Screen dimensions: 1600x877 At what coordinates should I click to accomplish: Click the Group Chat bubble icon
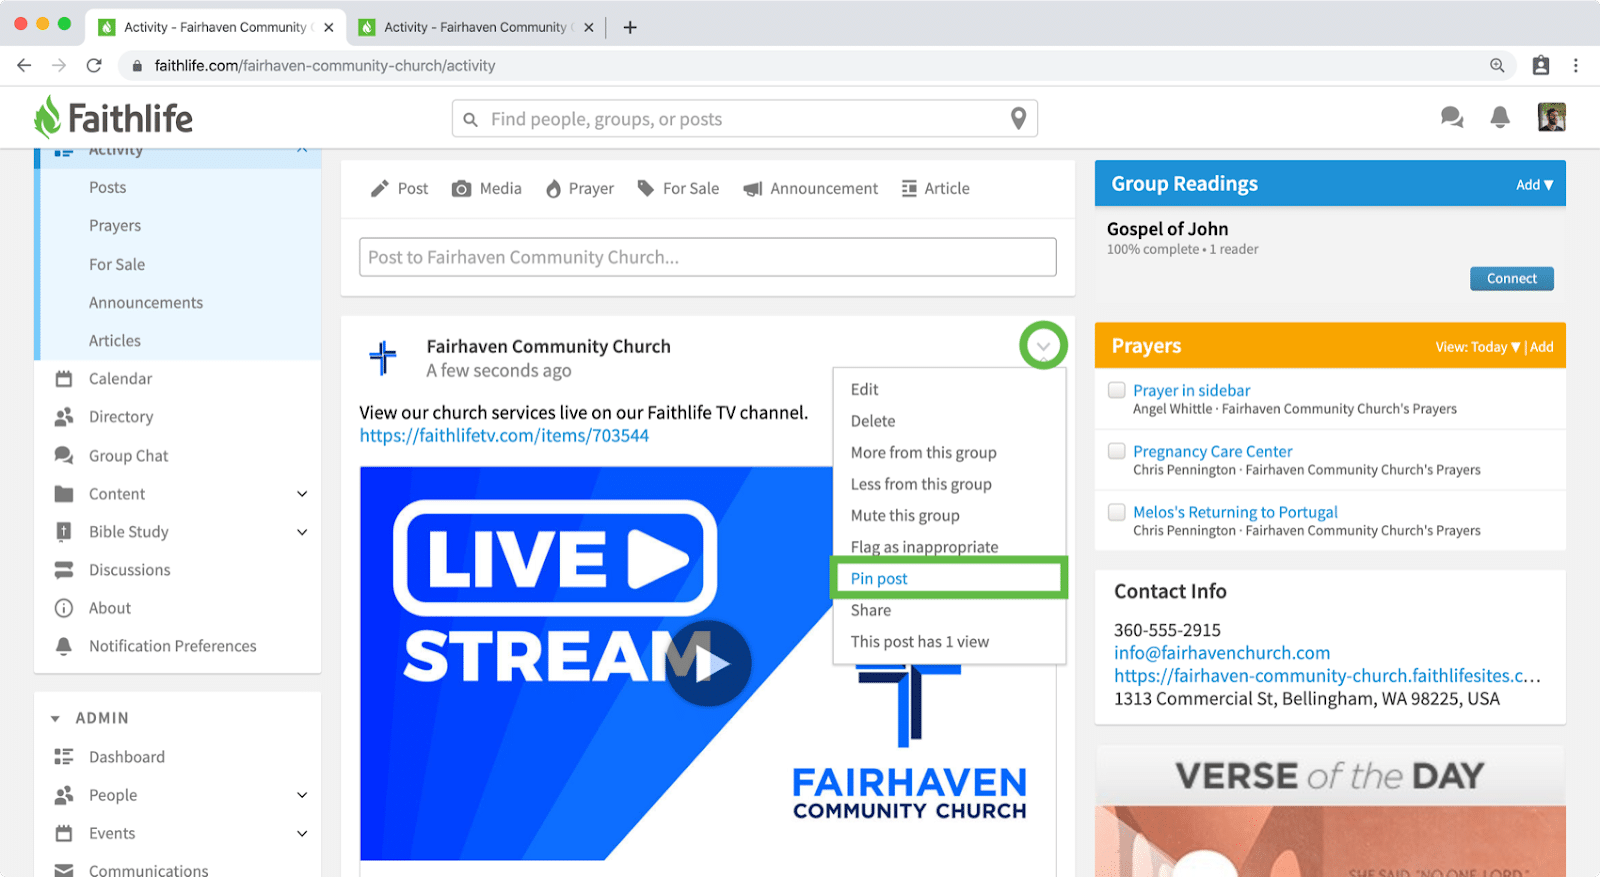pos(64,455)
